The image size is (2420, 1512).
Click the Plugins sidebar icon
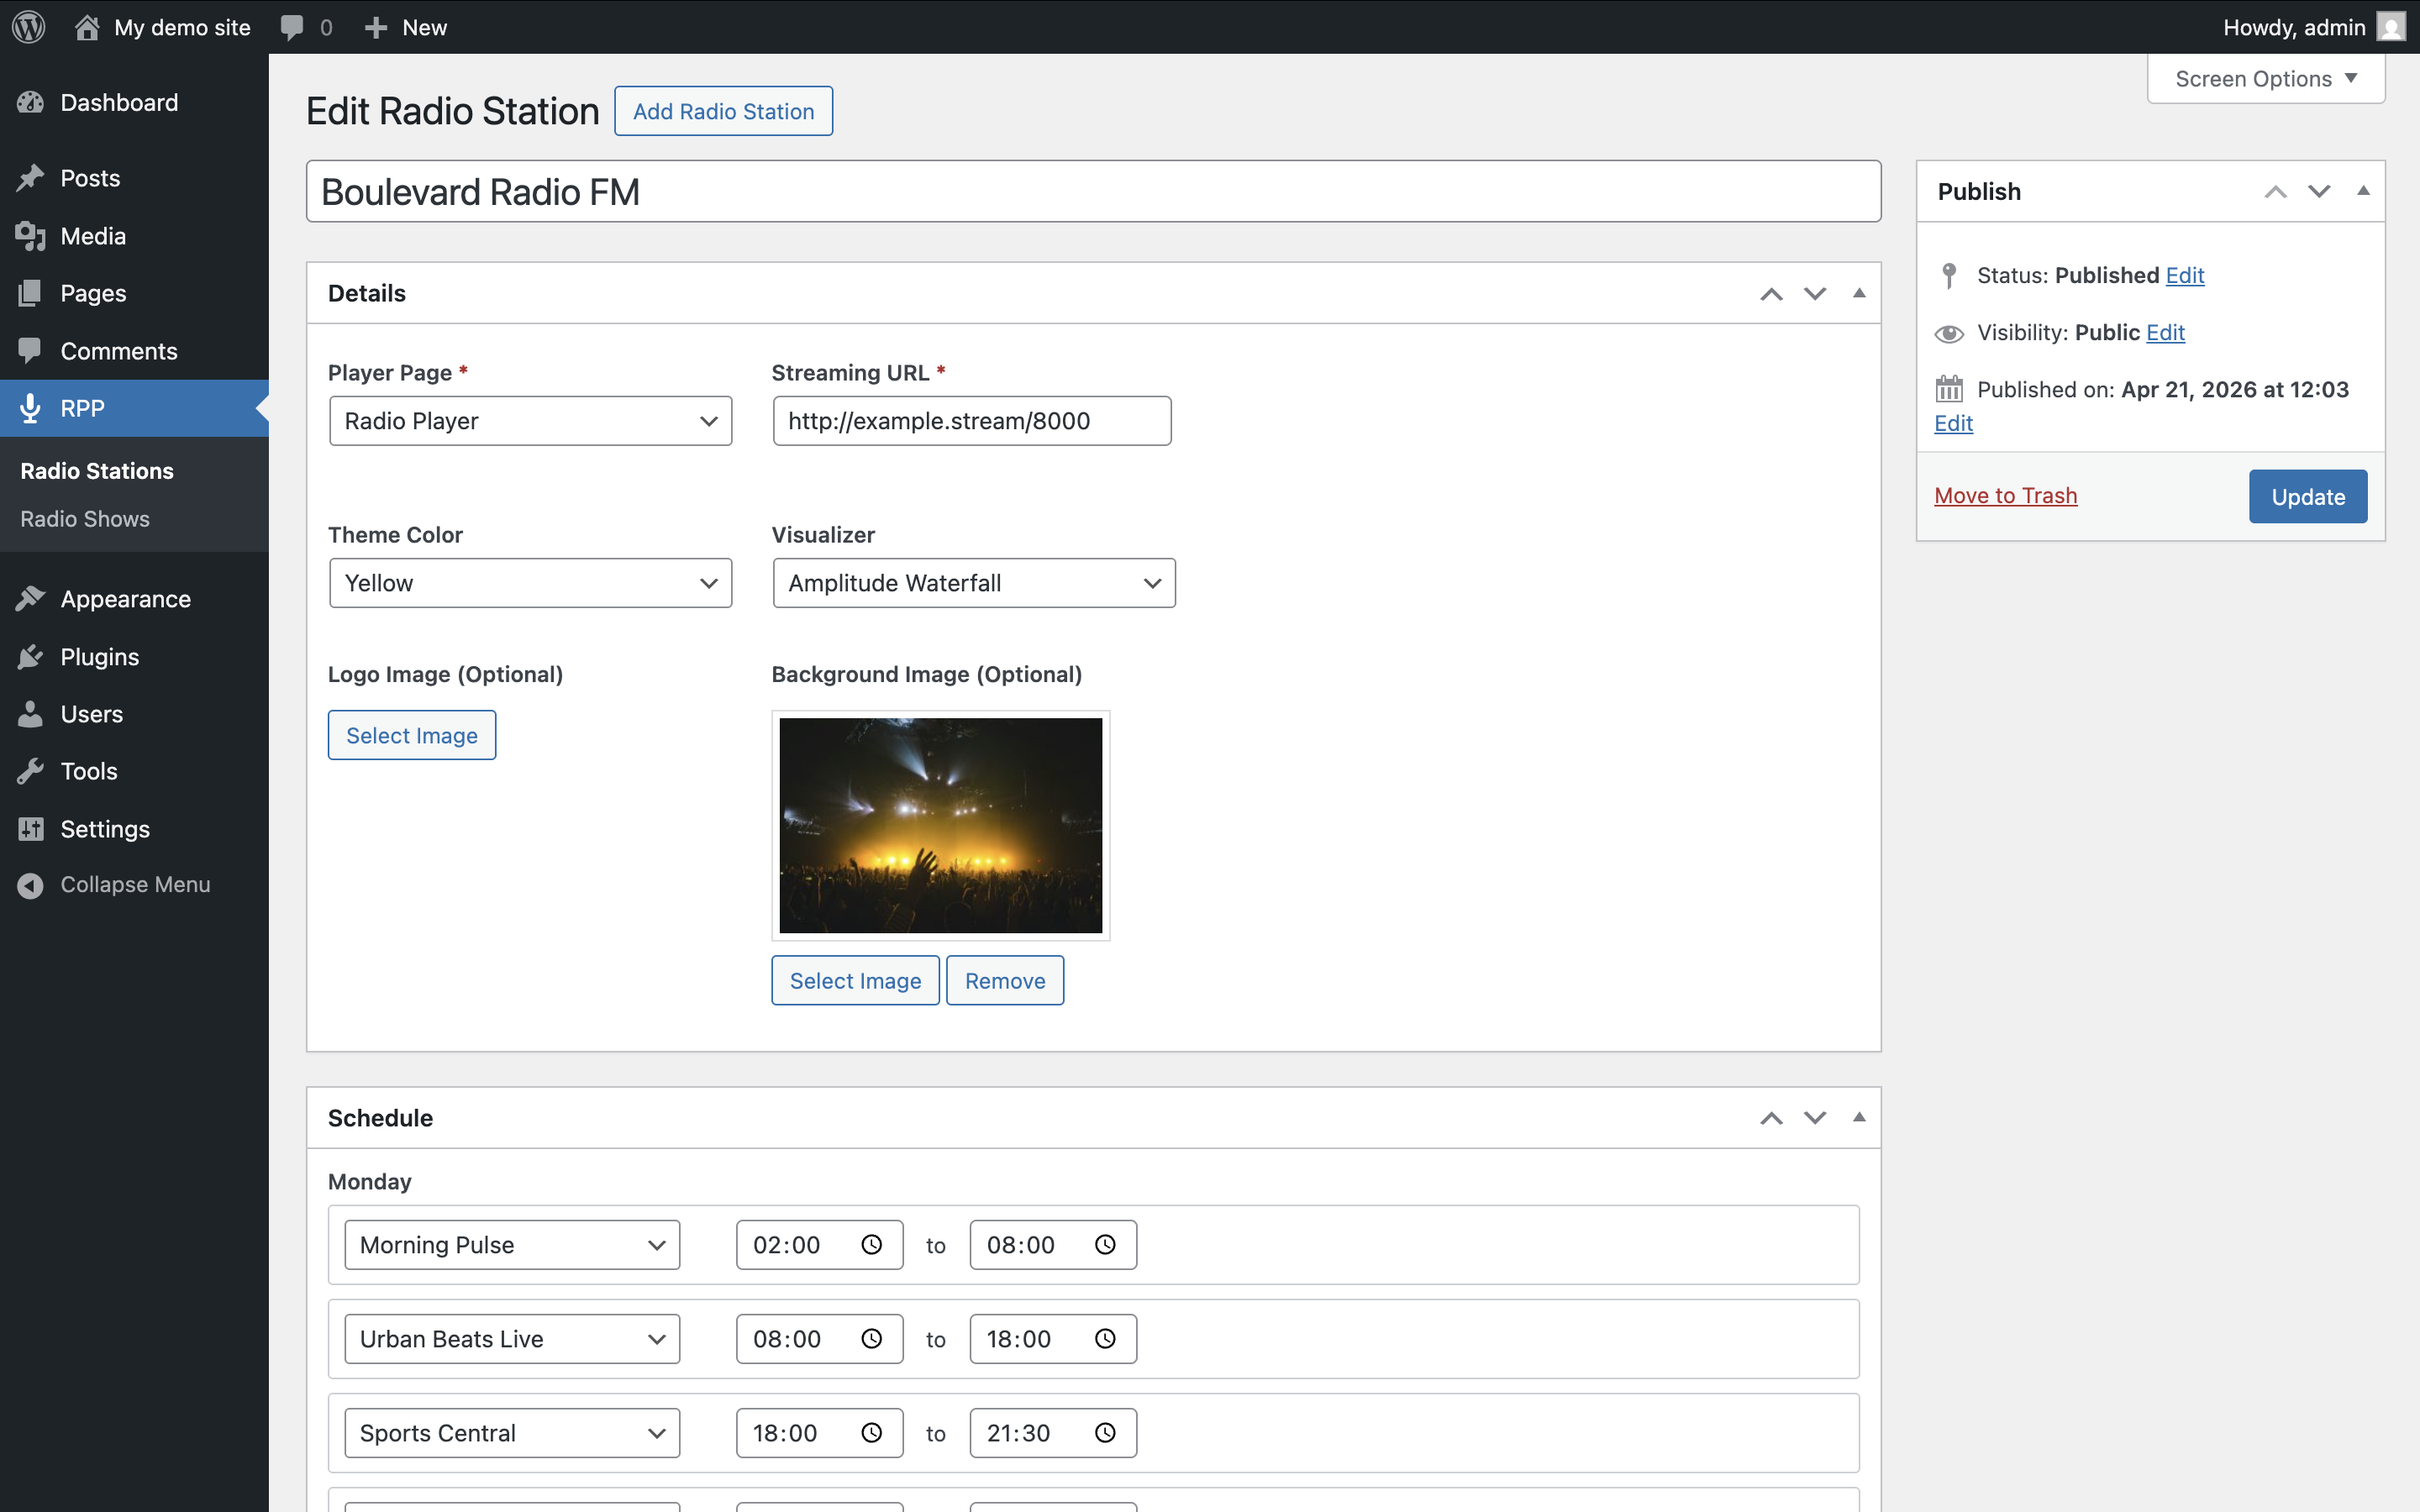tap(30, 657)
